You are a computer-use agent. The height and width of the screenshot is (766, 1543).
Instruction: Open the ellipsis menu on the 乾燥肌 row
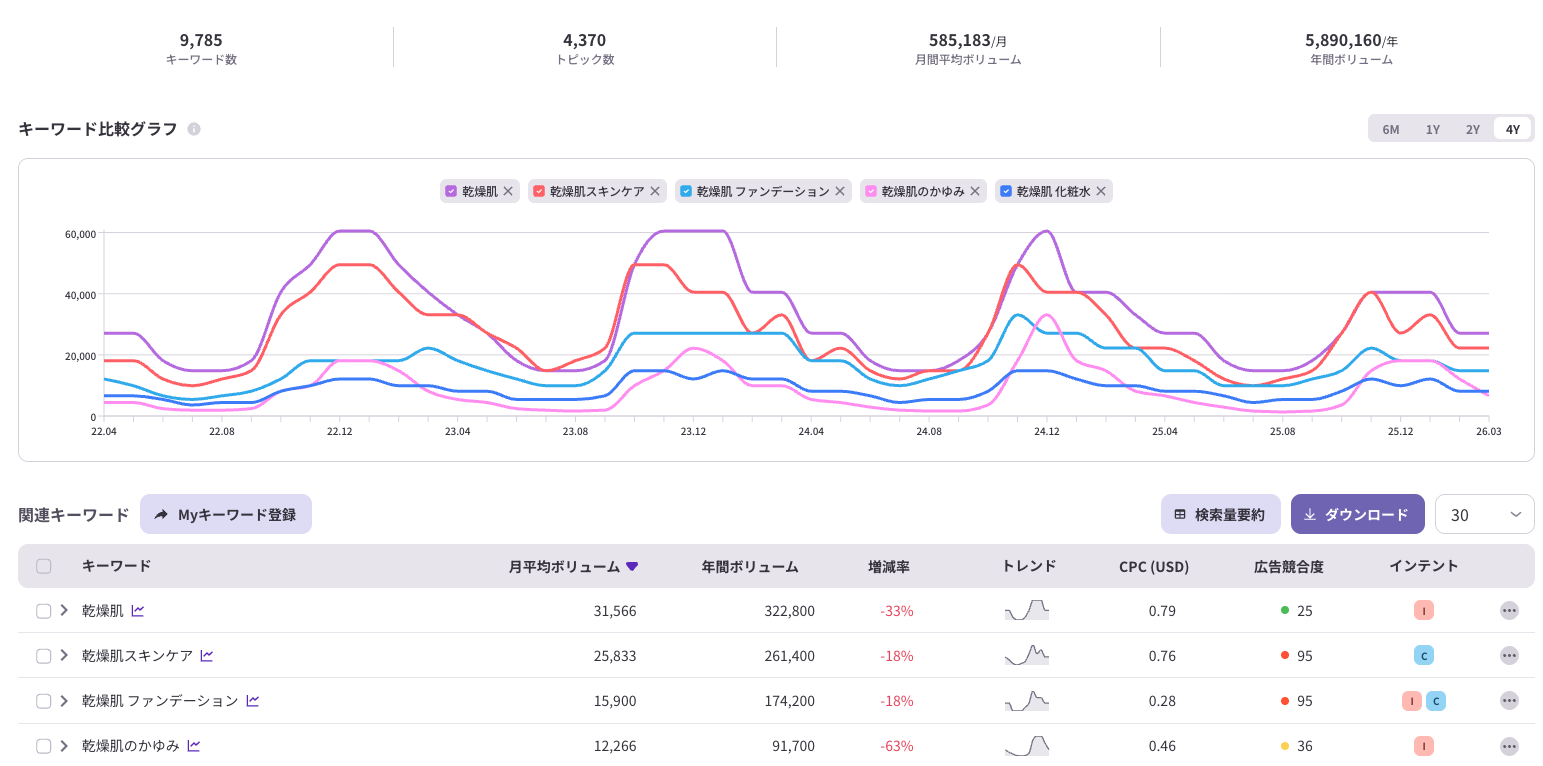tap(1508, 609)
